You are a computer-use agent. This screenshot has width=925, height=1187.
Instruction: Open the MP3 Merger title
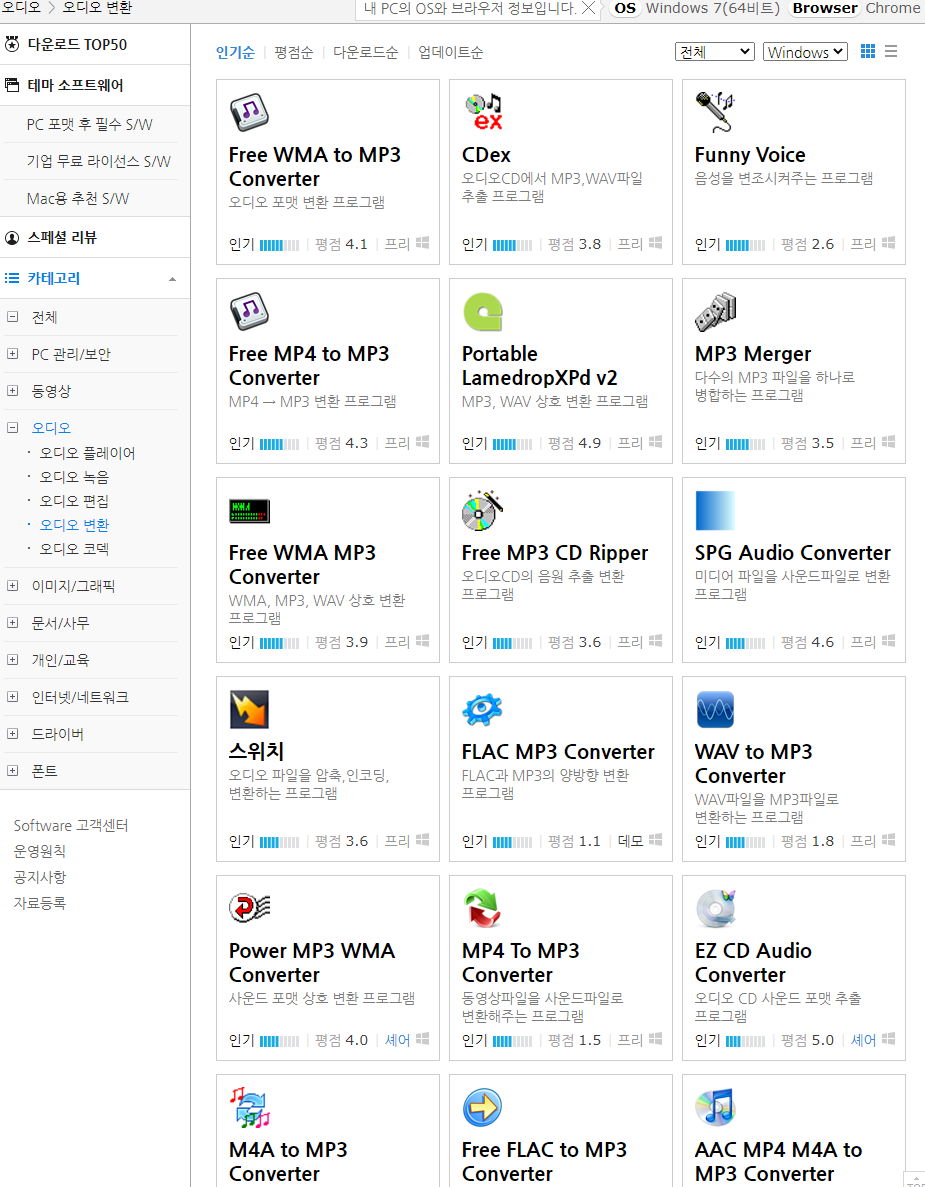coord(752,354)
